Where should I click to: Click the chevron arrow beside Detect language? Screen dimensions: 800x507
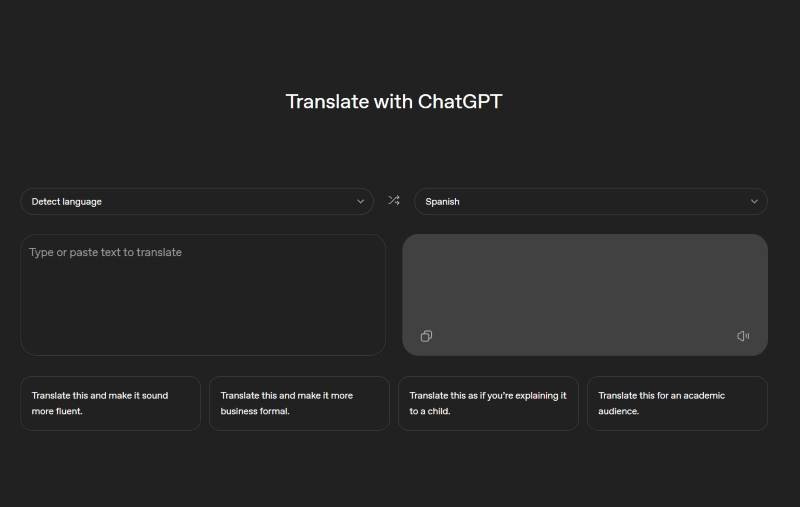(361, 201)
